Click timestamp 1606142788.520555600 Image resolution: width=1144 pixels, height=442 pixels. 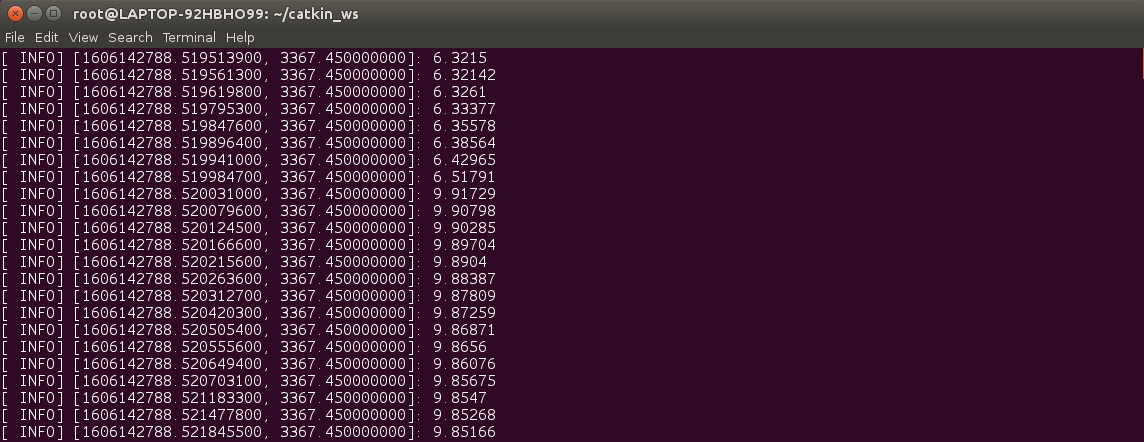pyautogui.click(x=174, y=346)
